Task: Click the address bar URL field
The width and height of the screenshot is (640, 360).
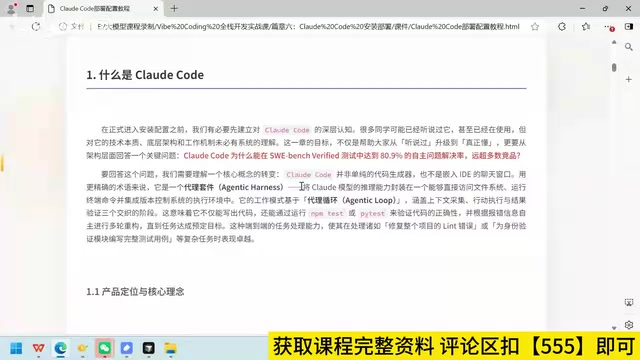Action: pyautogui.click(x=308, y=27)
